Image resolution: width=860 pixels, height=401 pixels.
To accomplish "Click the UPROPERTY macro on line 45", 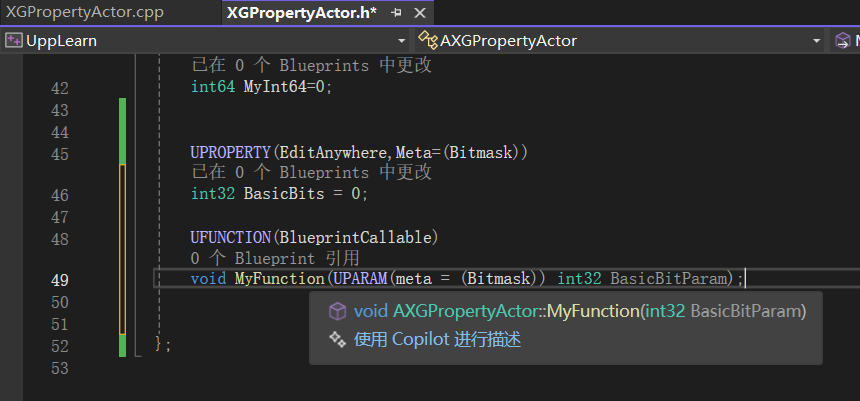I will (x=231, y=153).
